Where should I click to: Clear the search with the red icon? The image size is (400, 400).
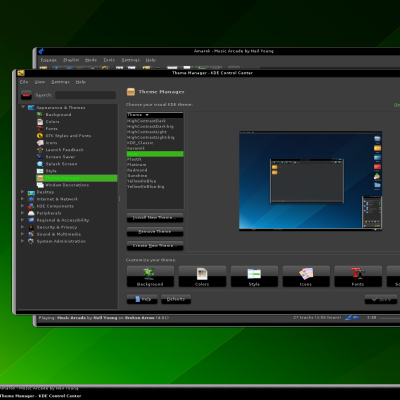(x=26, y=95)
